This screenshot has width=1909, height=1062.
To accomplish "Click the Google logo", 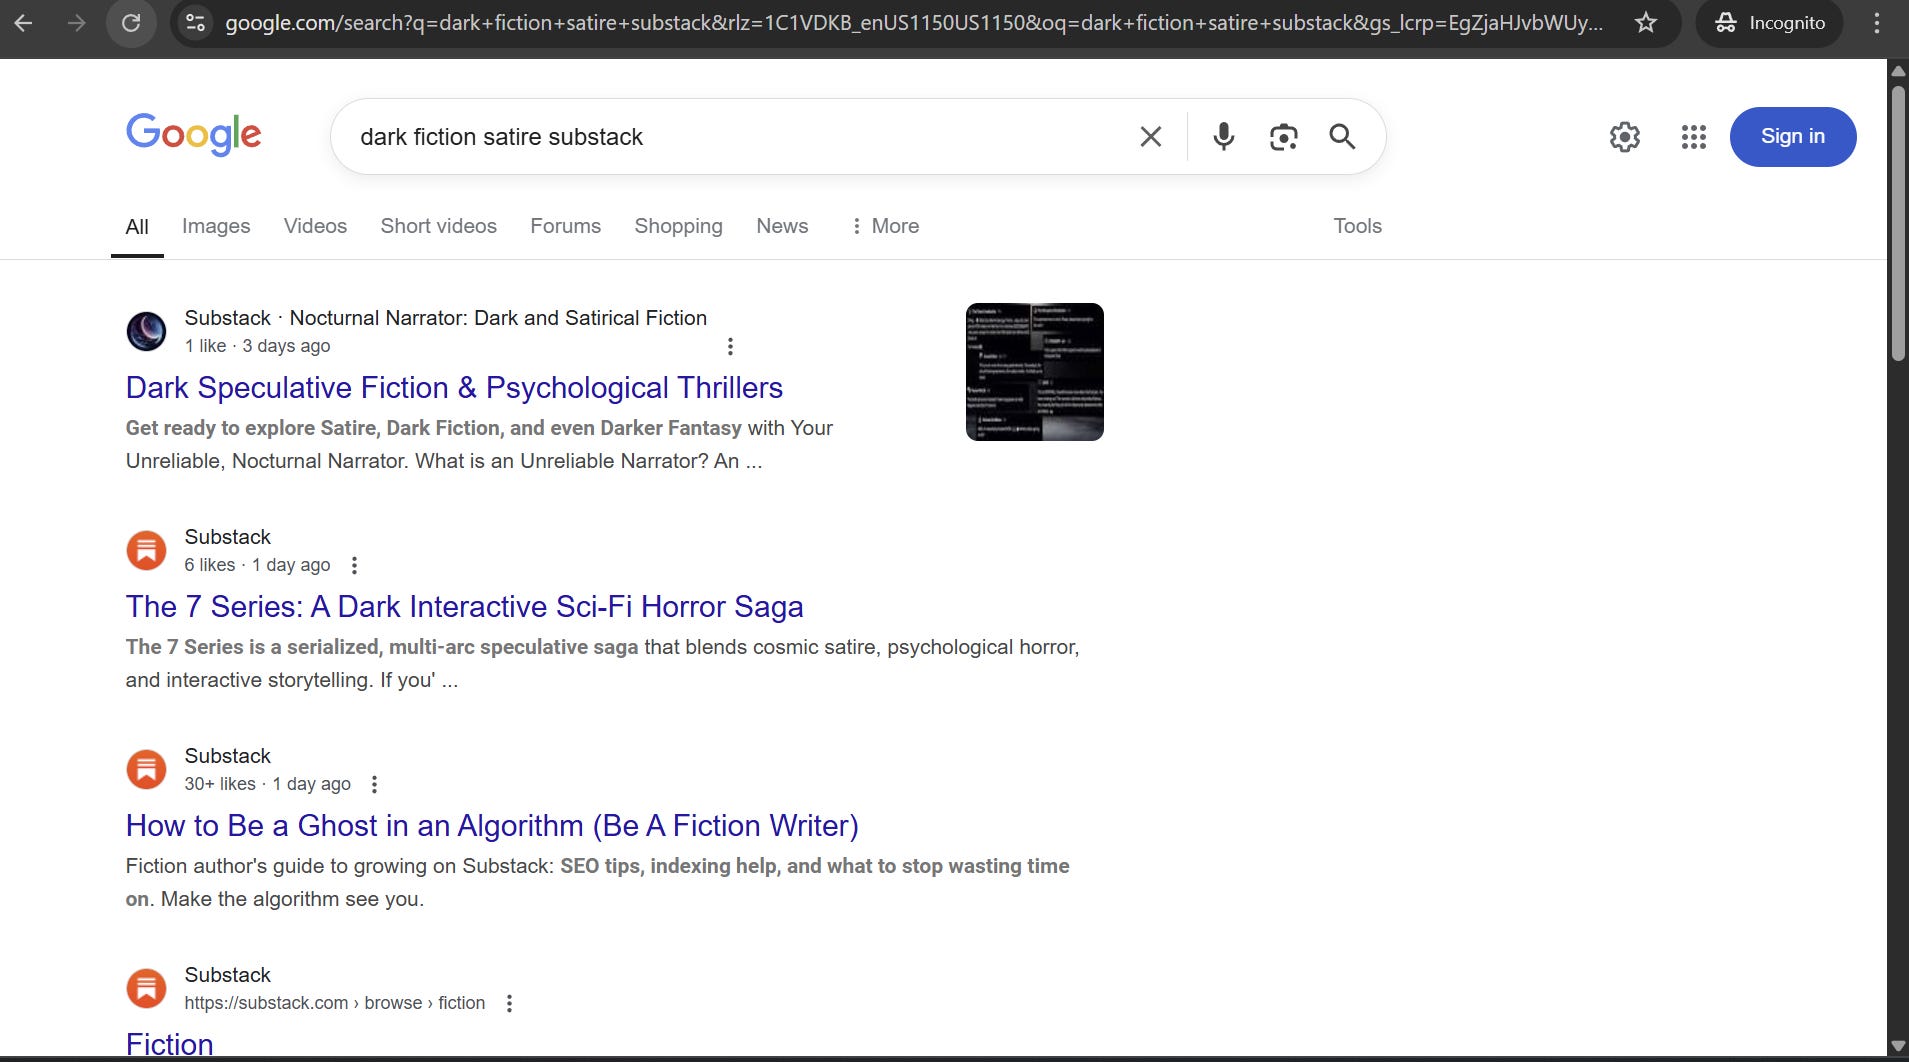I will point(193,135).
